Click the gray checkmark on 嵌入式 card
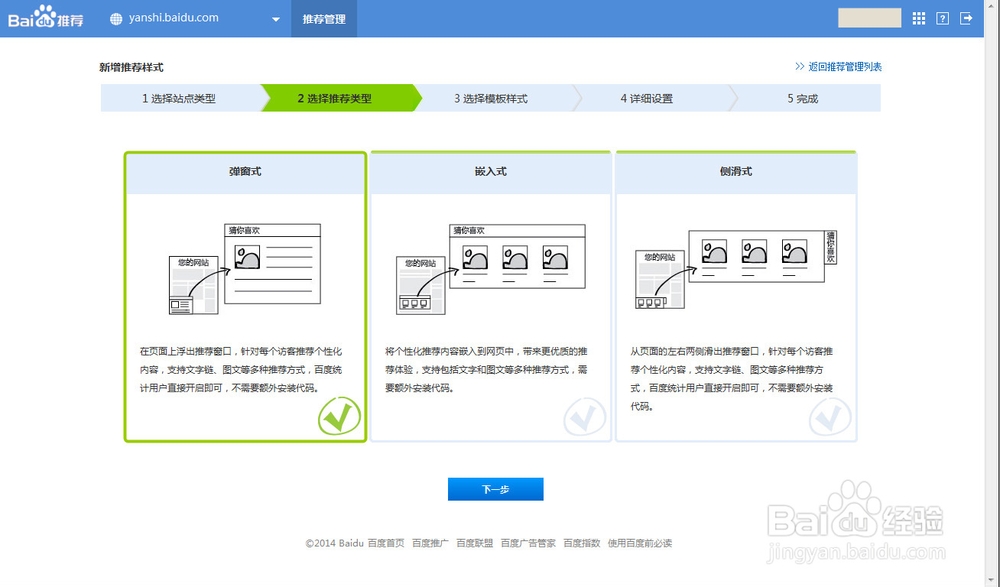 [x=585, y=417]
